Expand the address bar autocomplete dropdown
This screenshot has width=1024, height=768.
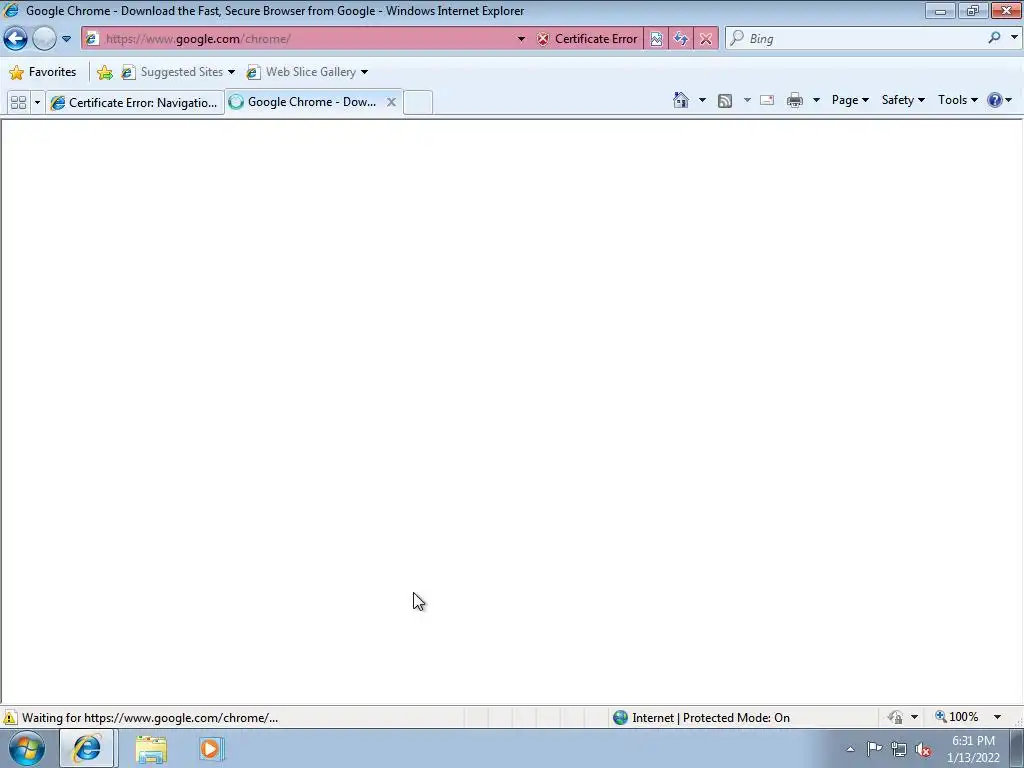coord(521,39)
